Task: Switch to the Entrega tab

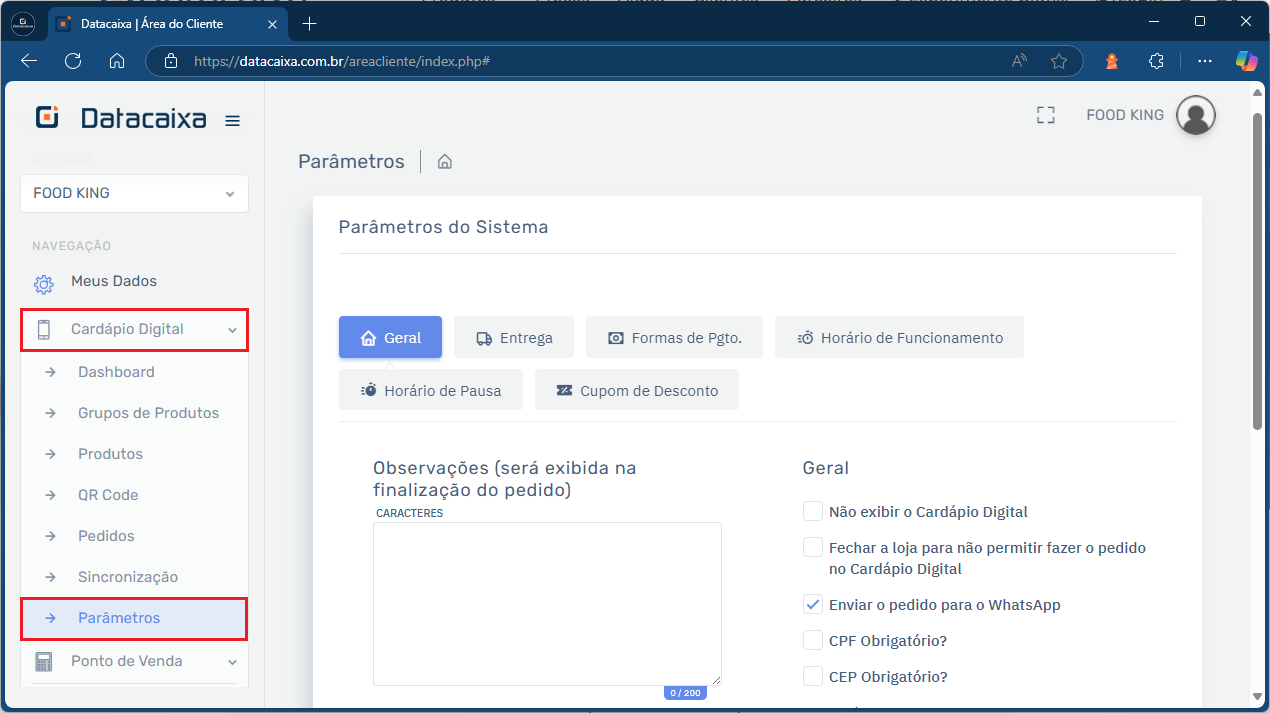Action: point(514,338)
